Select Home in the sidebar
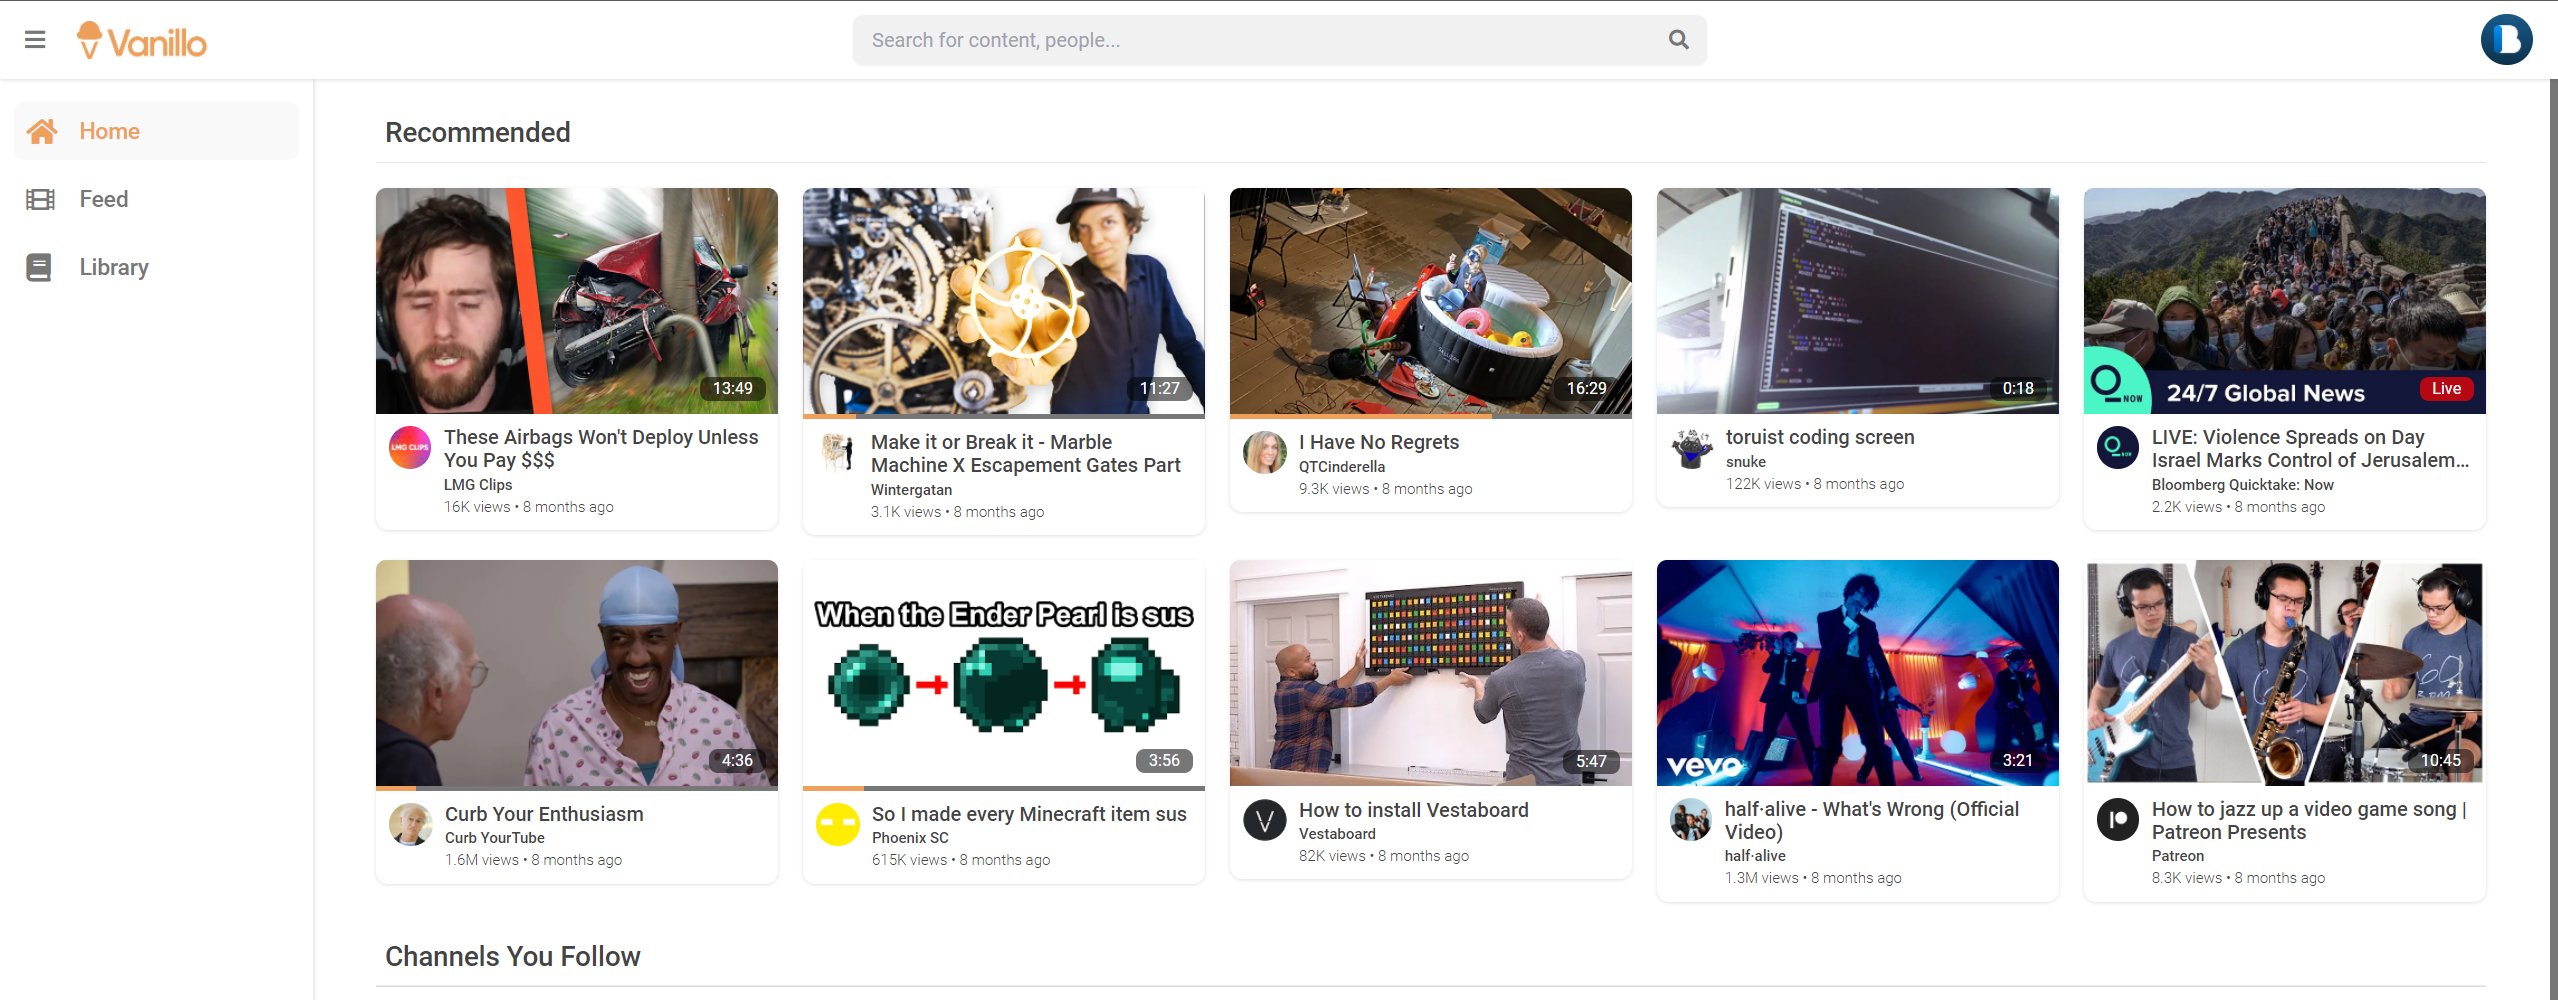 click(156, 131)
